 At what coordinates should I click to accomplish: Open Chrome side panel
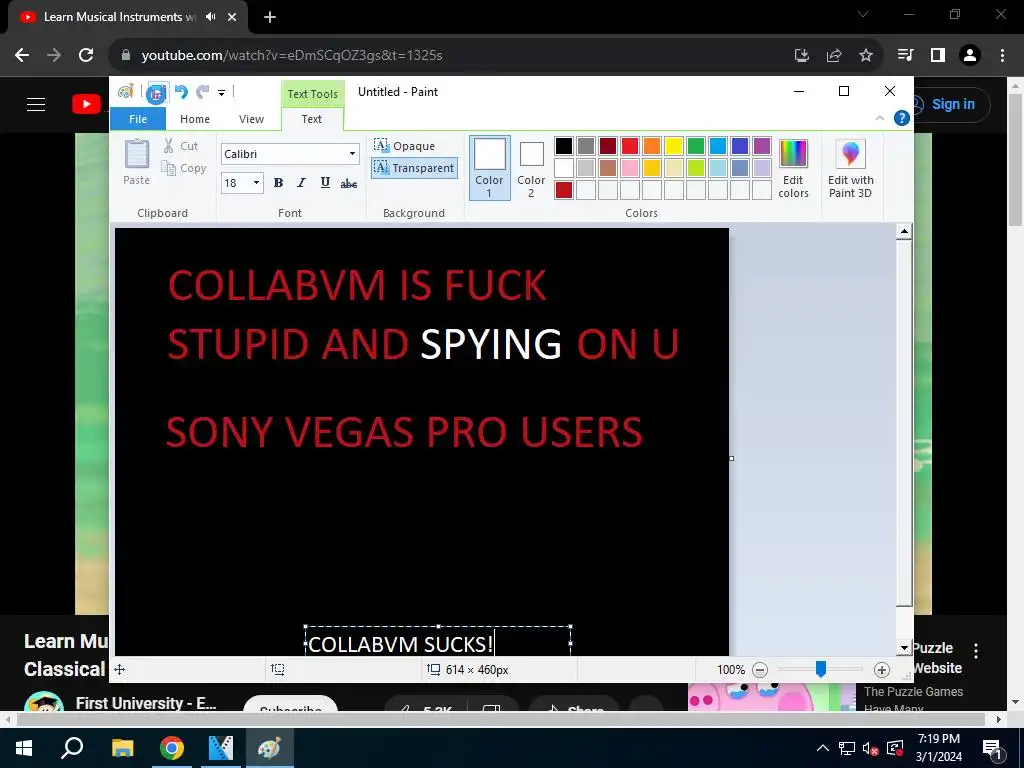click(x=938, y=56)
